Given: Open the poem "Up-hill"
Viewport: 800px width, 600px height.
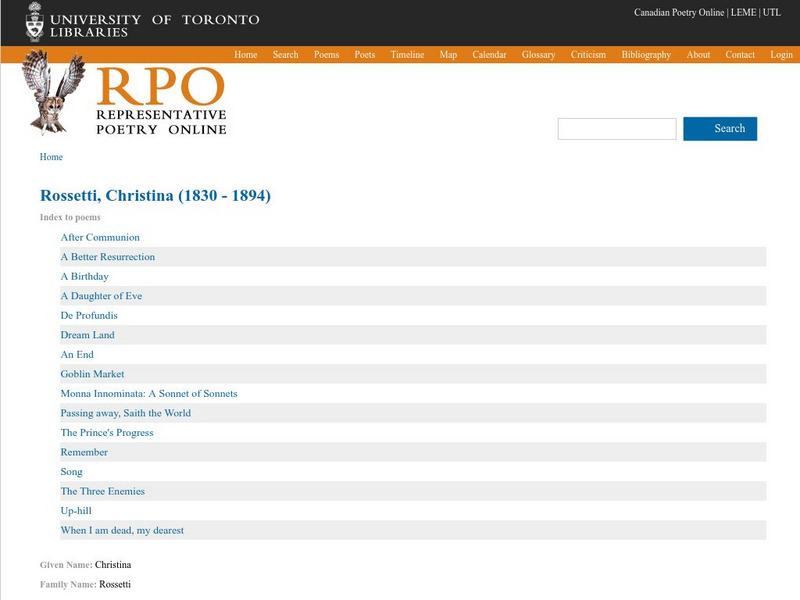Looking at the screenshot, I should pyautogui.click(x=78, y=510).
